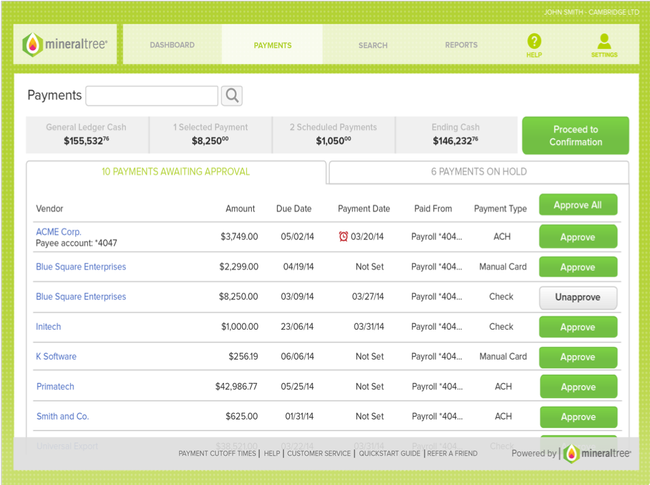Click the MineralTree logo in header
The image size is (650, 485).
coord(65,44)
